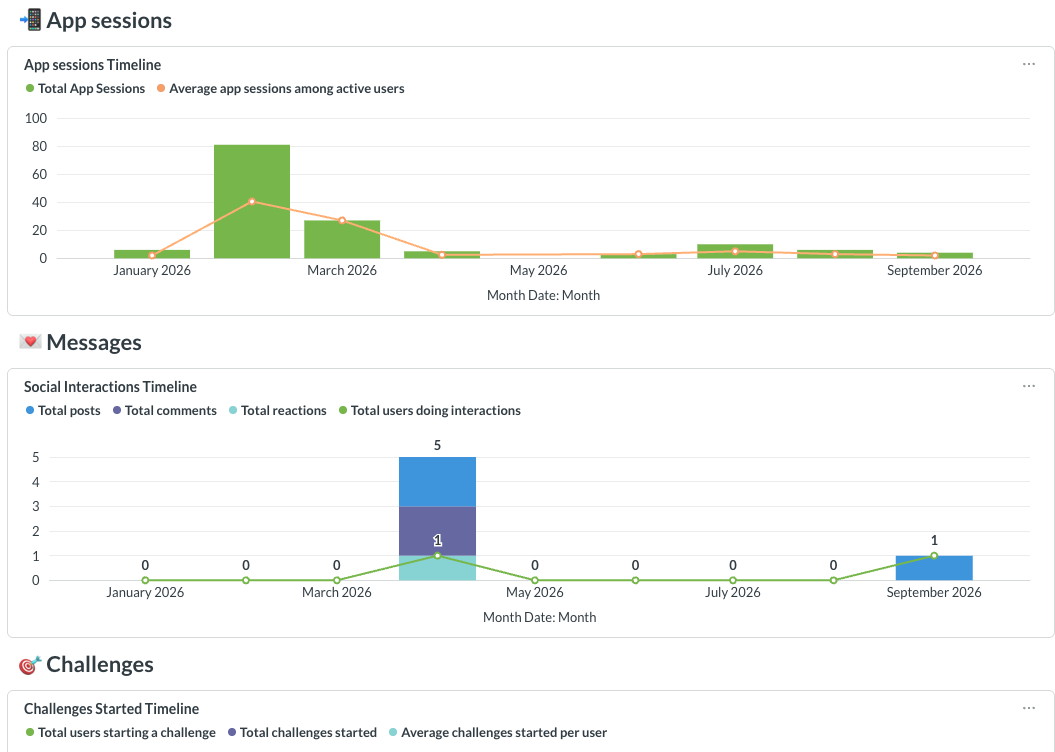This screenshot has width=1055, height=752.
Task: Click the purple Total comments bar segment
Action: pyautogui.click(x=437, y=531)
